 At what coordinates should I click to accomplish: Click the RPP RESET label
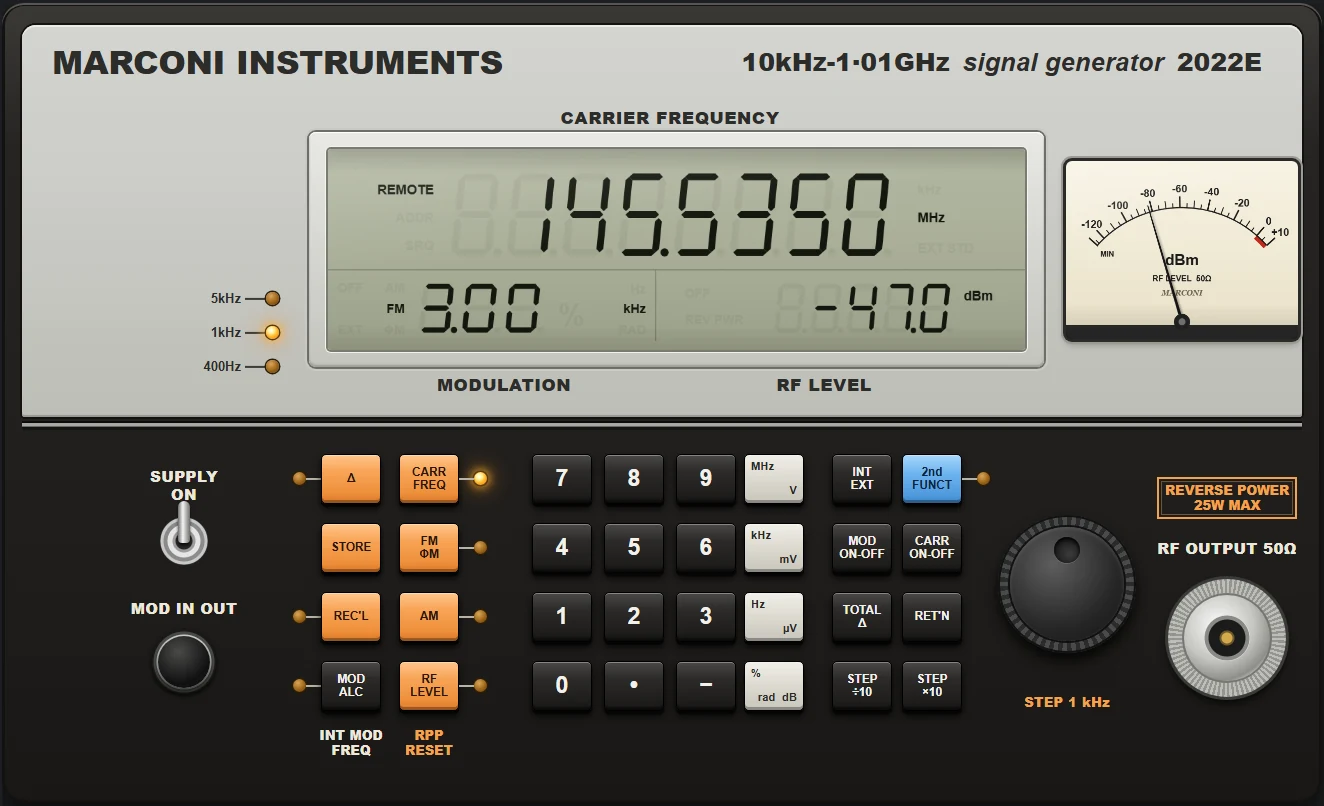429,742
